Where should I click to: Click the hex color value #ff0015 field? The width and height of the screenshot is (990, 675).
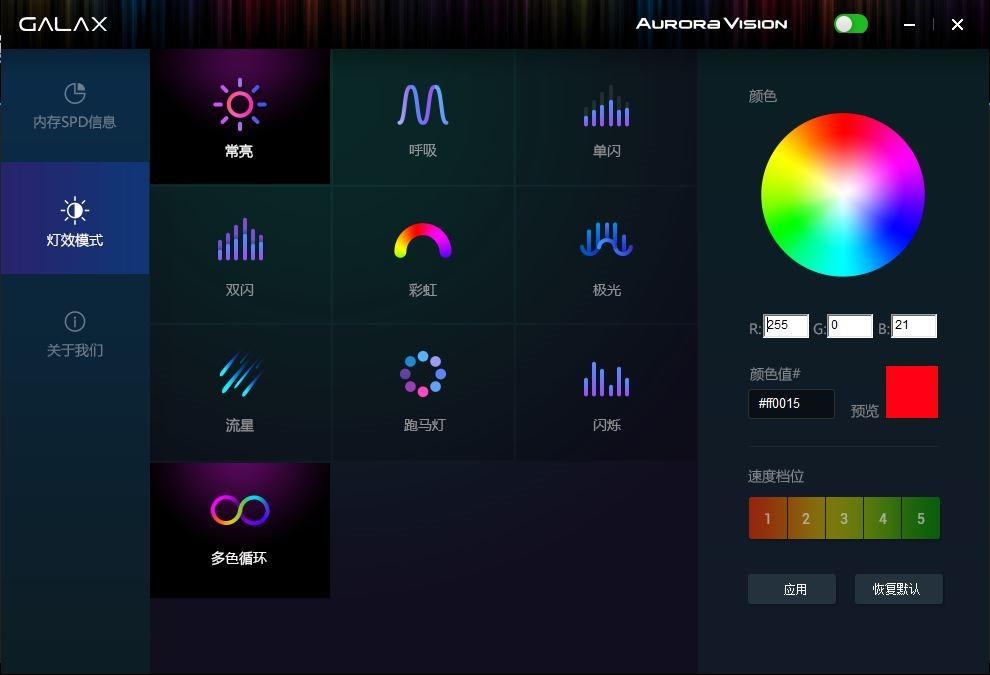pyautogui.click(x=791, y=403)
